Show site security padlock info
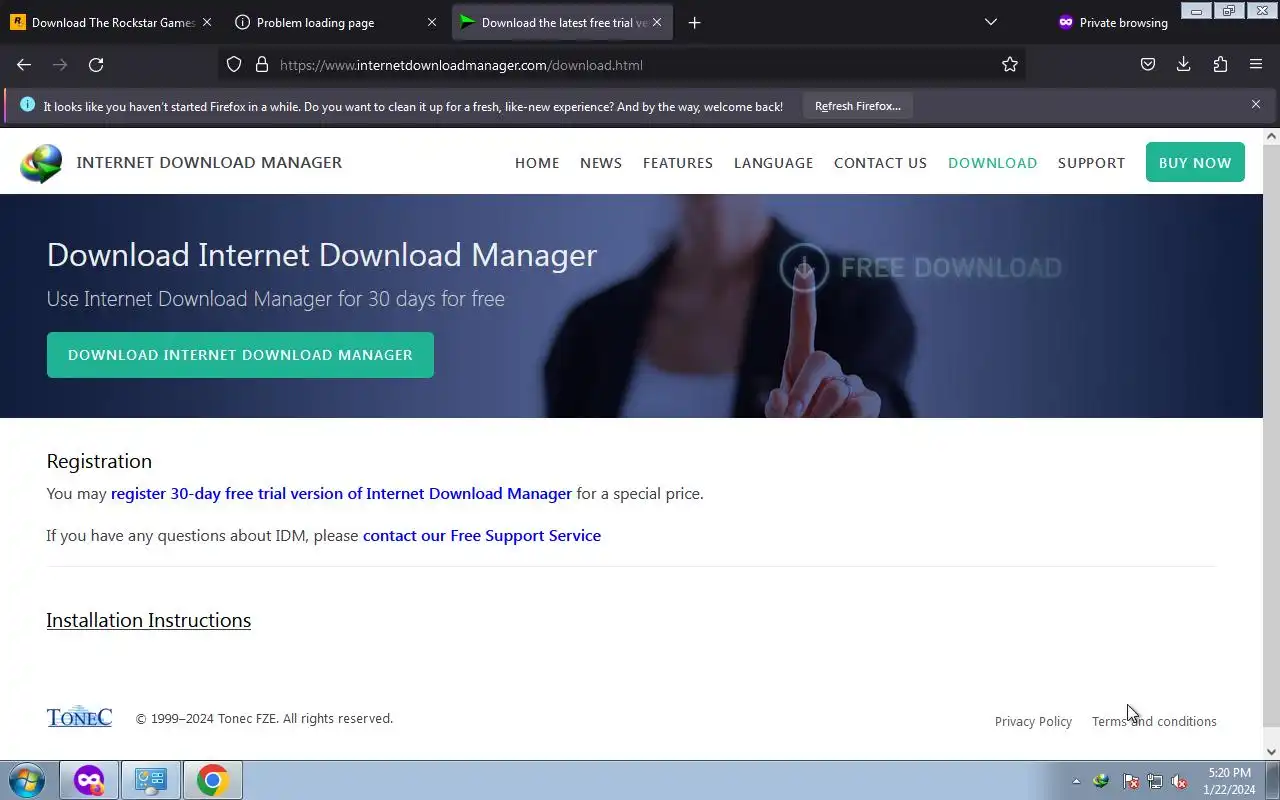This screenshot has width=1280, height=800. coord(262,65)
